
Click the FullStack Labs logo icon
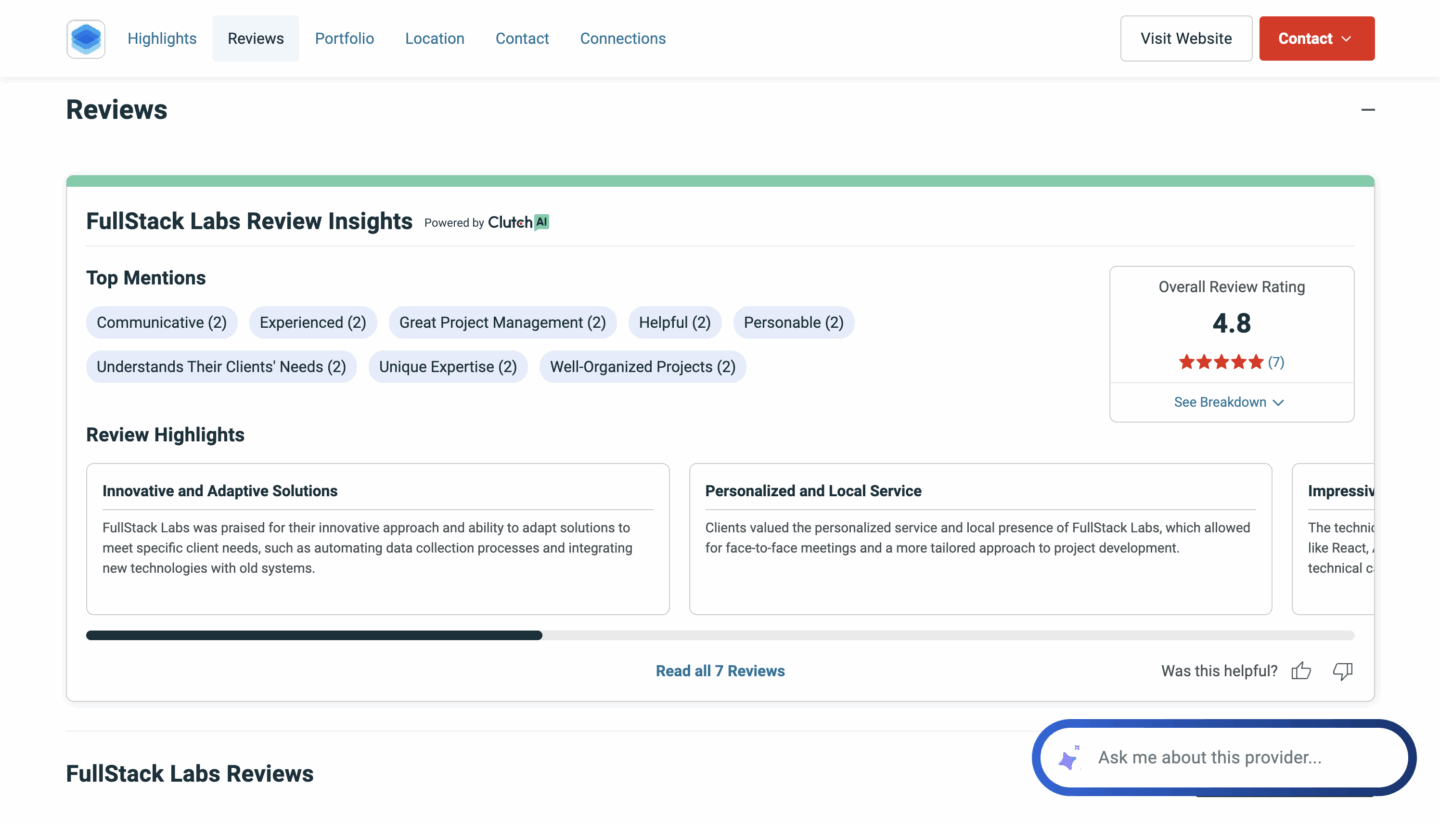point(86,39)
